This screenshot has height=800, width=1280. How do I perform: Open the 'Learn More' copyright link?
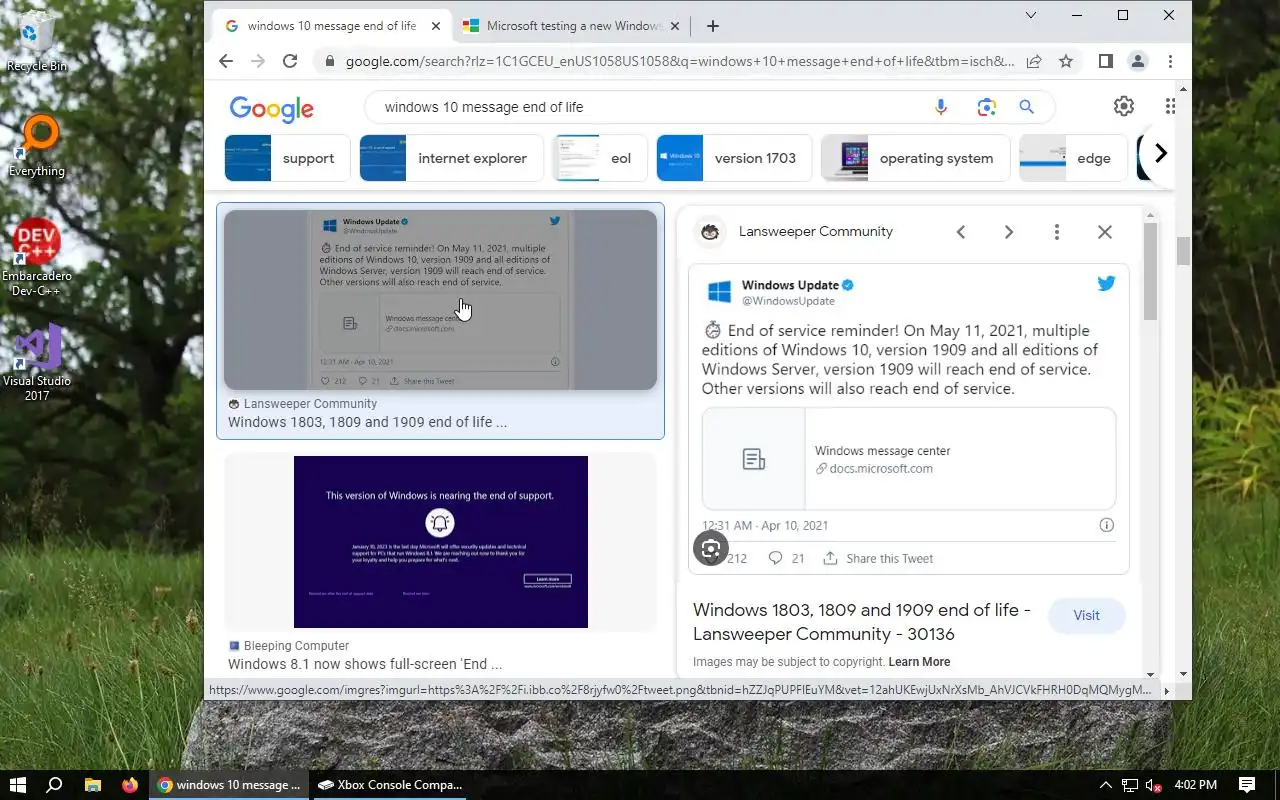(919, 662)
